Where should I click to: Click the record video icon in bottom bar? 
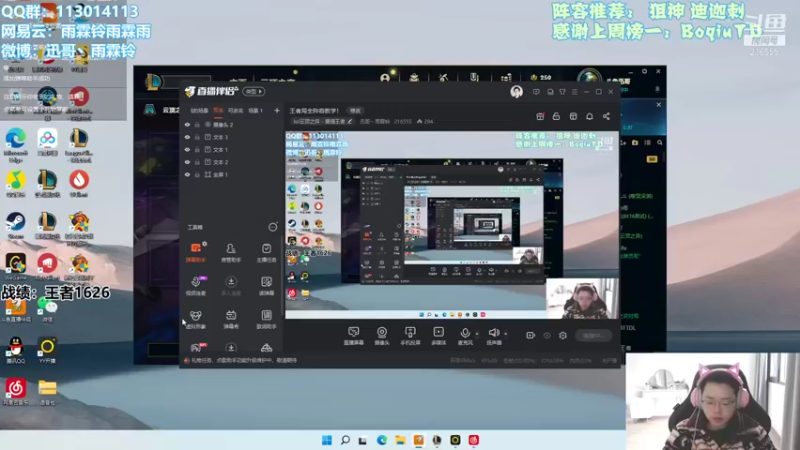point(531,335)
